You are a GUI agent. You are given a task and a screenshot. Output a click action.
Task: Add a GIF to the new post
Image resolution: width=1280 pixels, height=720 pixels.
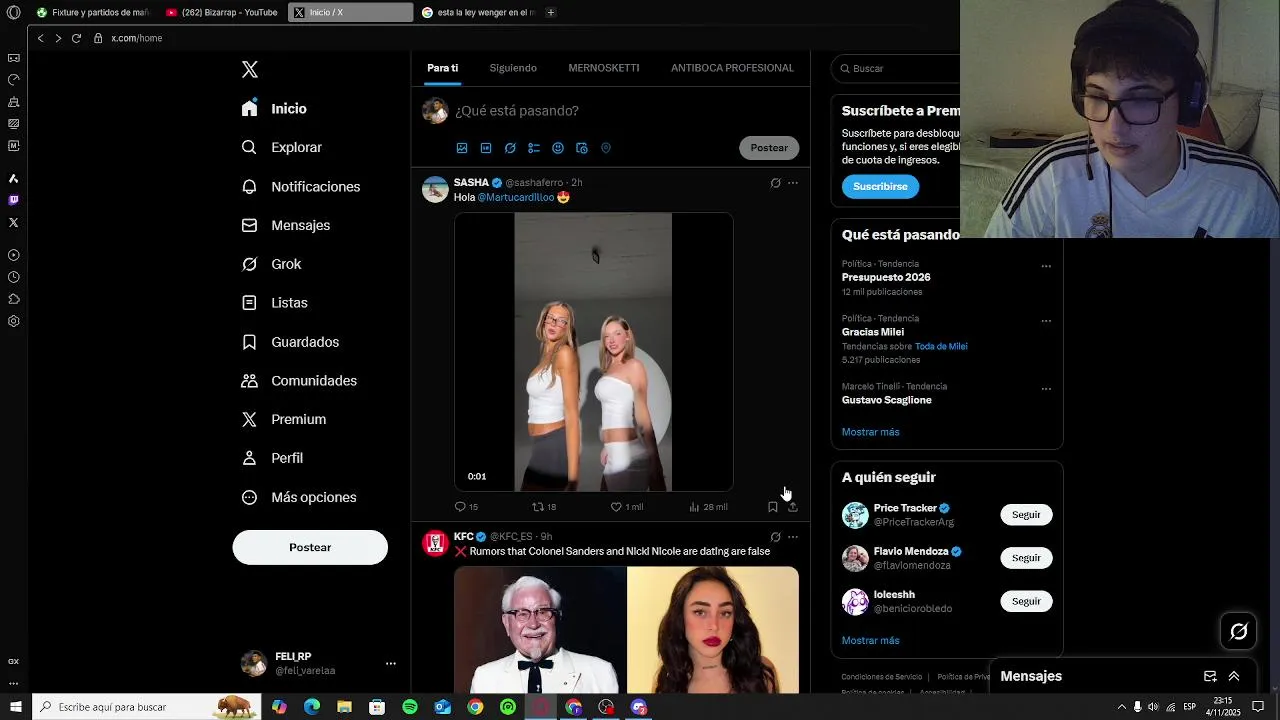pyautogui.click(x=486, y=148)
